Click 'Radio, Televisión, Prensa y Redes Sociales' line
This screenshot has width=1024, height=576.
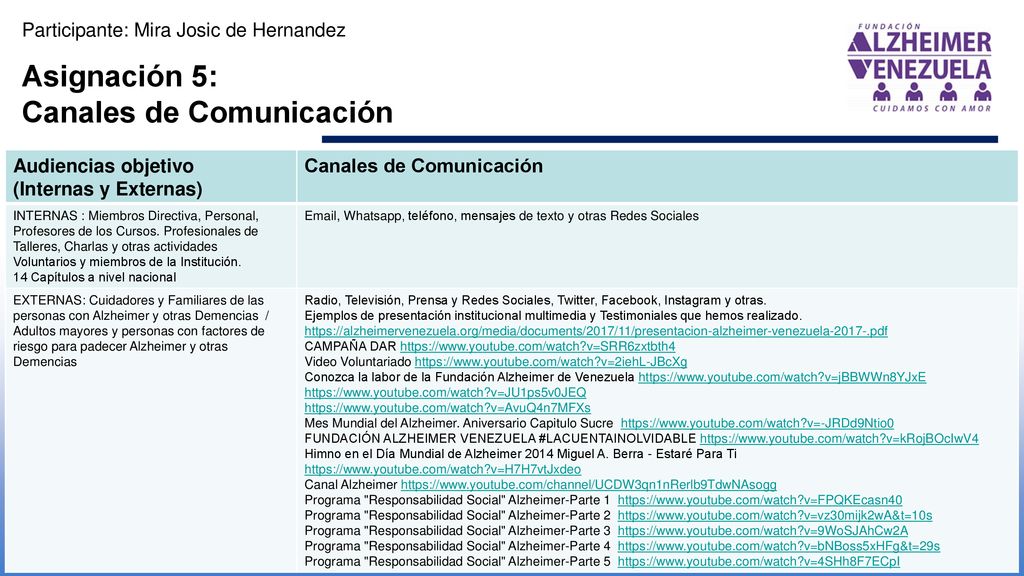click(535, 300)
